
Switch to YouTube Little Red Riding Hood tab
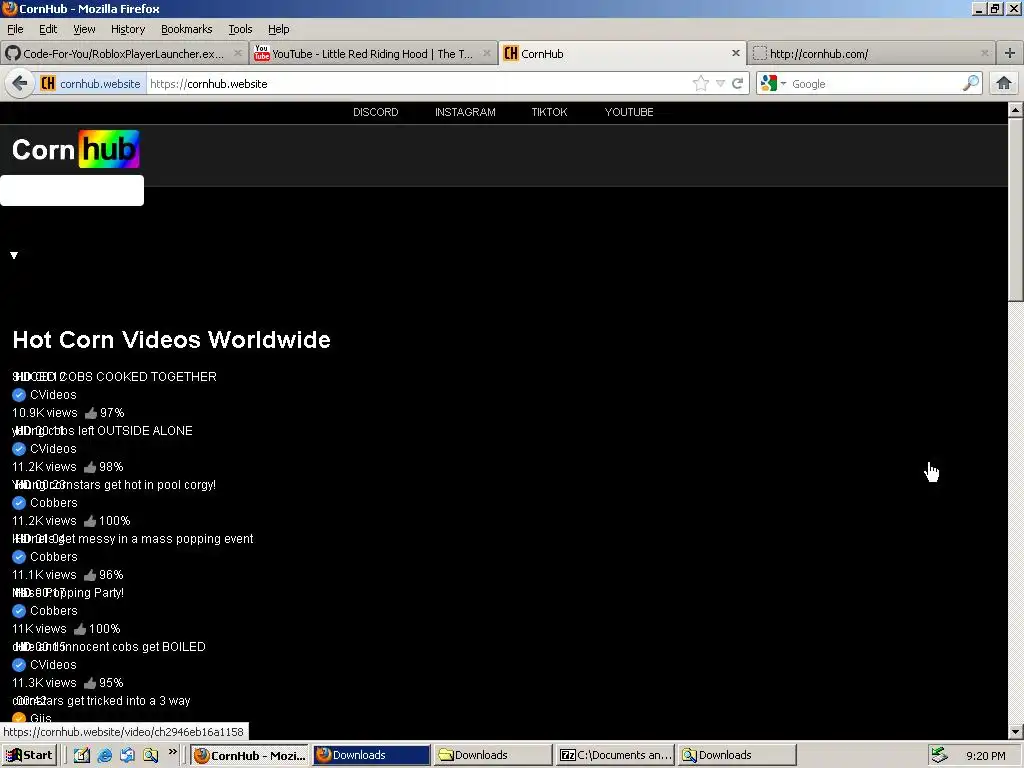coord(373,54)
